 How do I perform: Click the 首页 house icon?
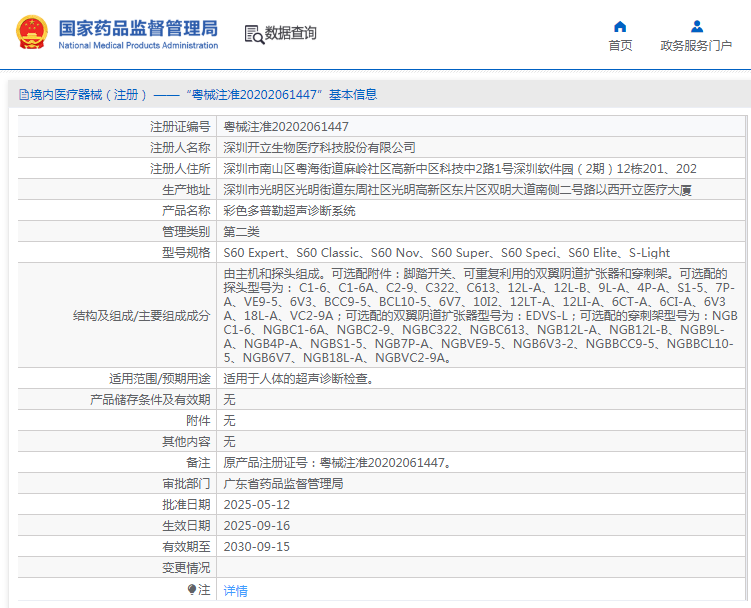(x=620, y=26)
